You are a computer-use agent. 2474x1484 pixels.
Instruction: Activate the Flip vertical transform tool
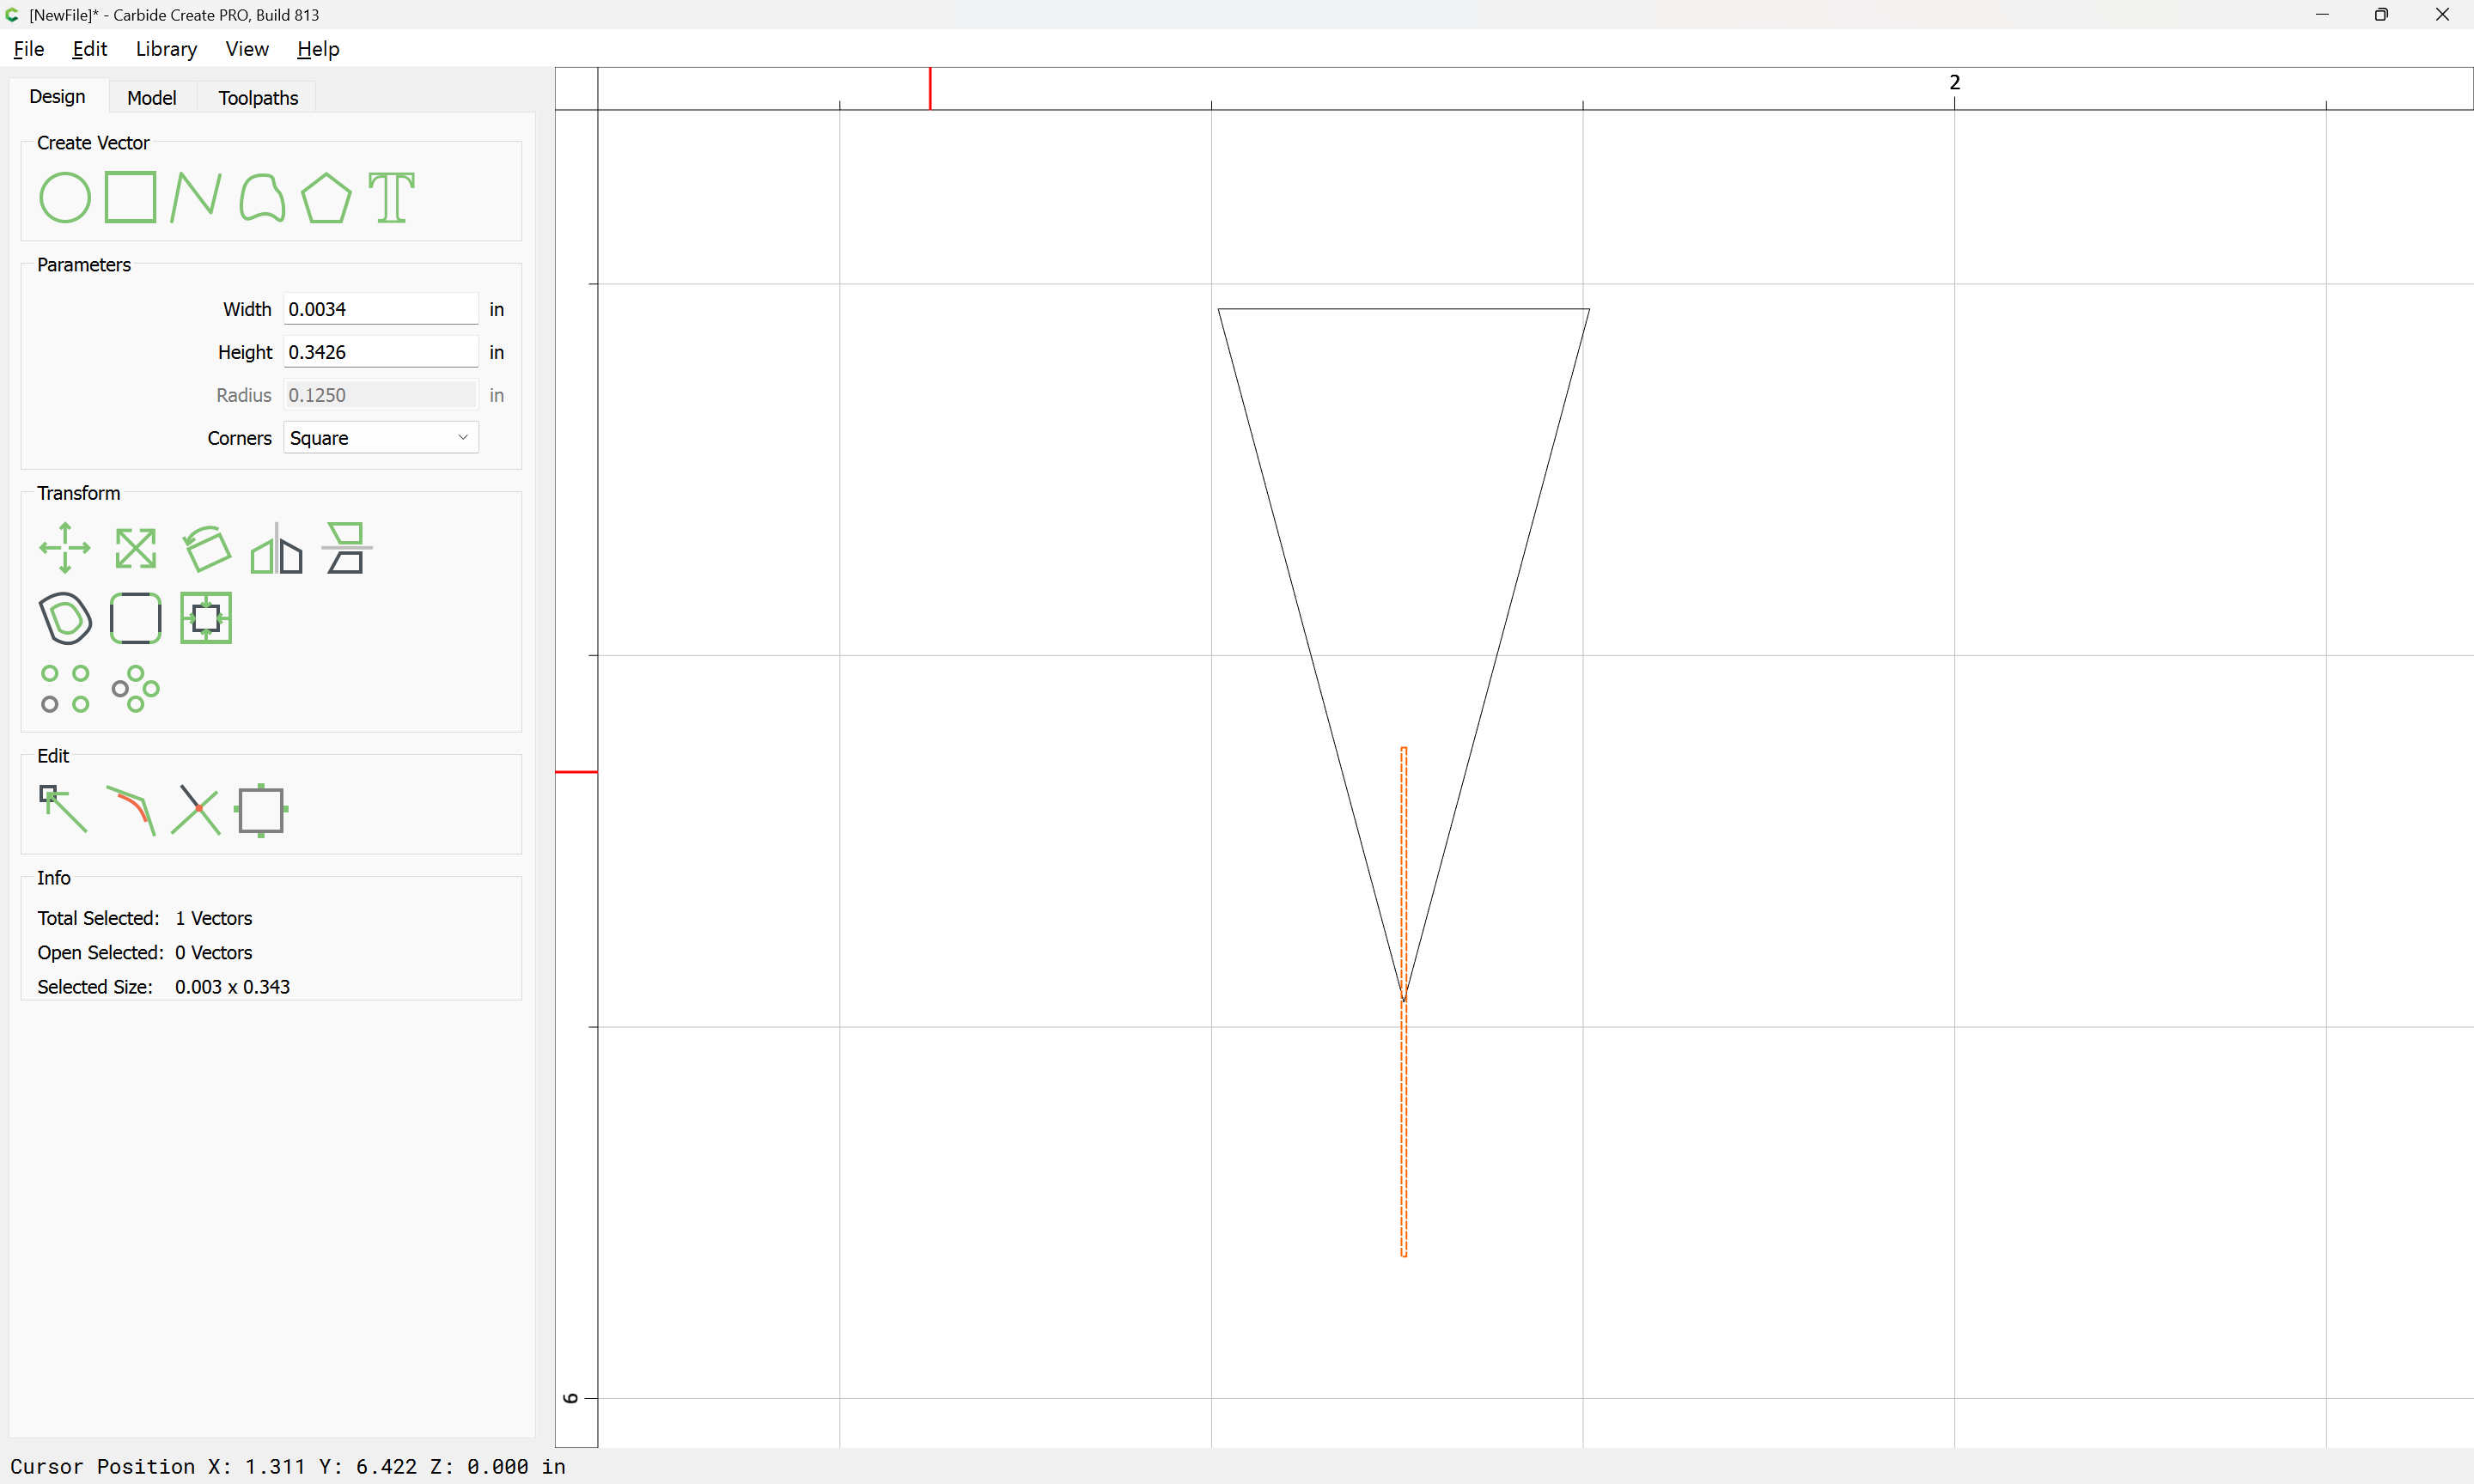[347, 548]
